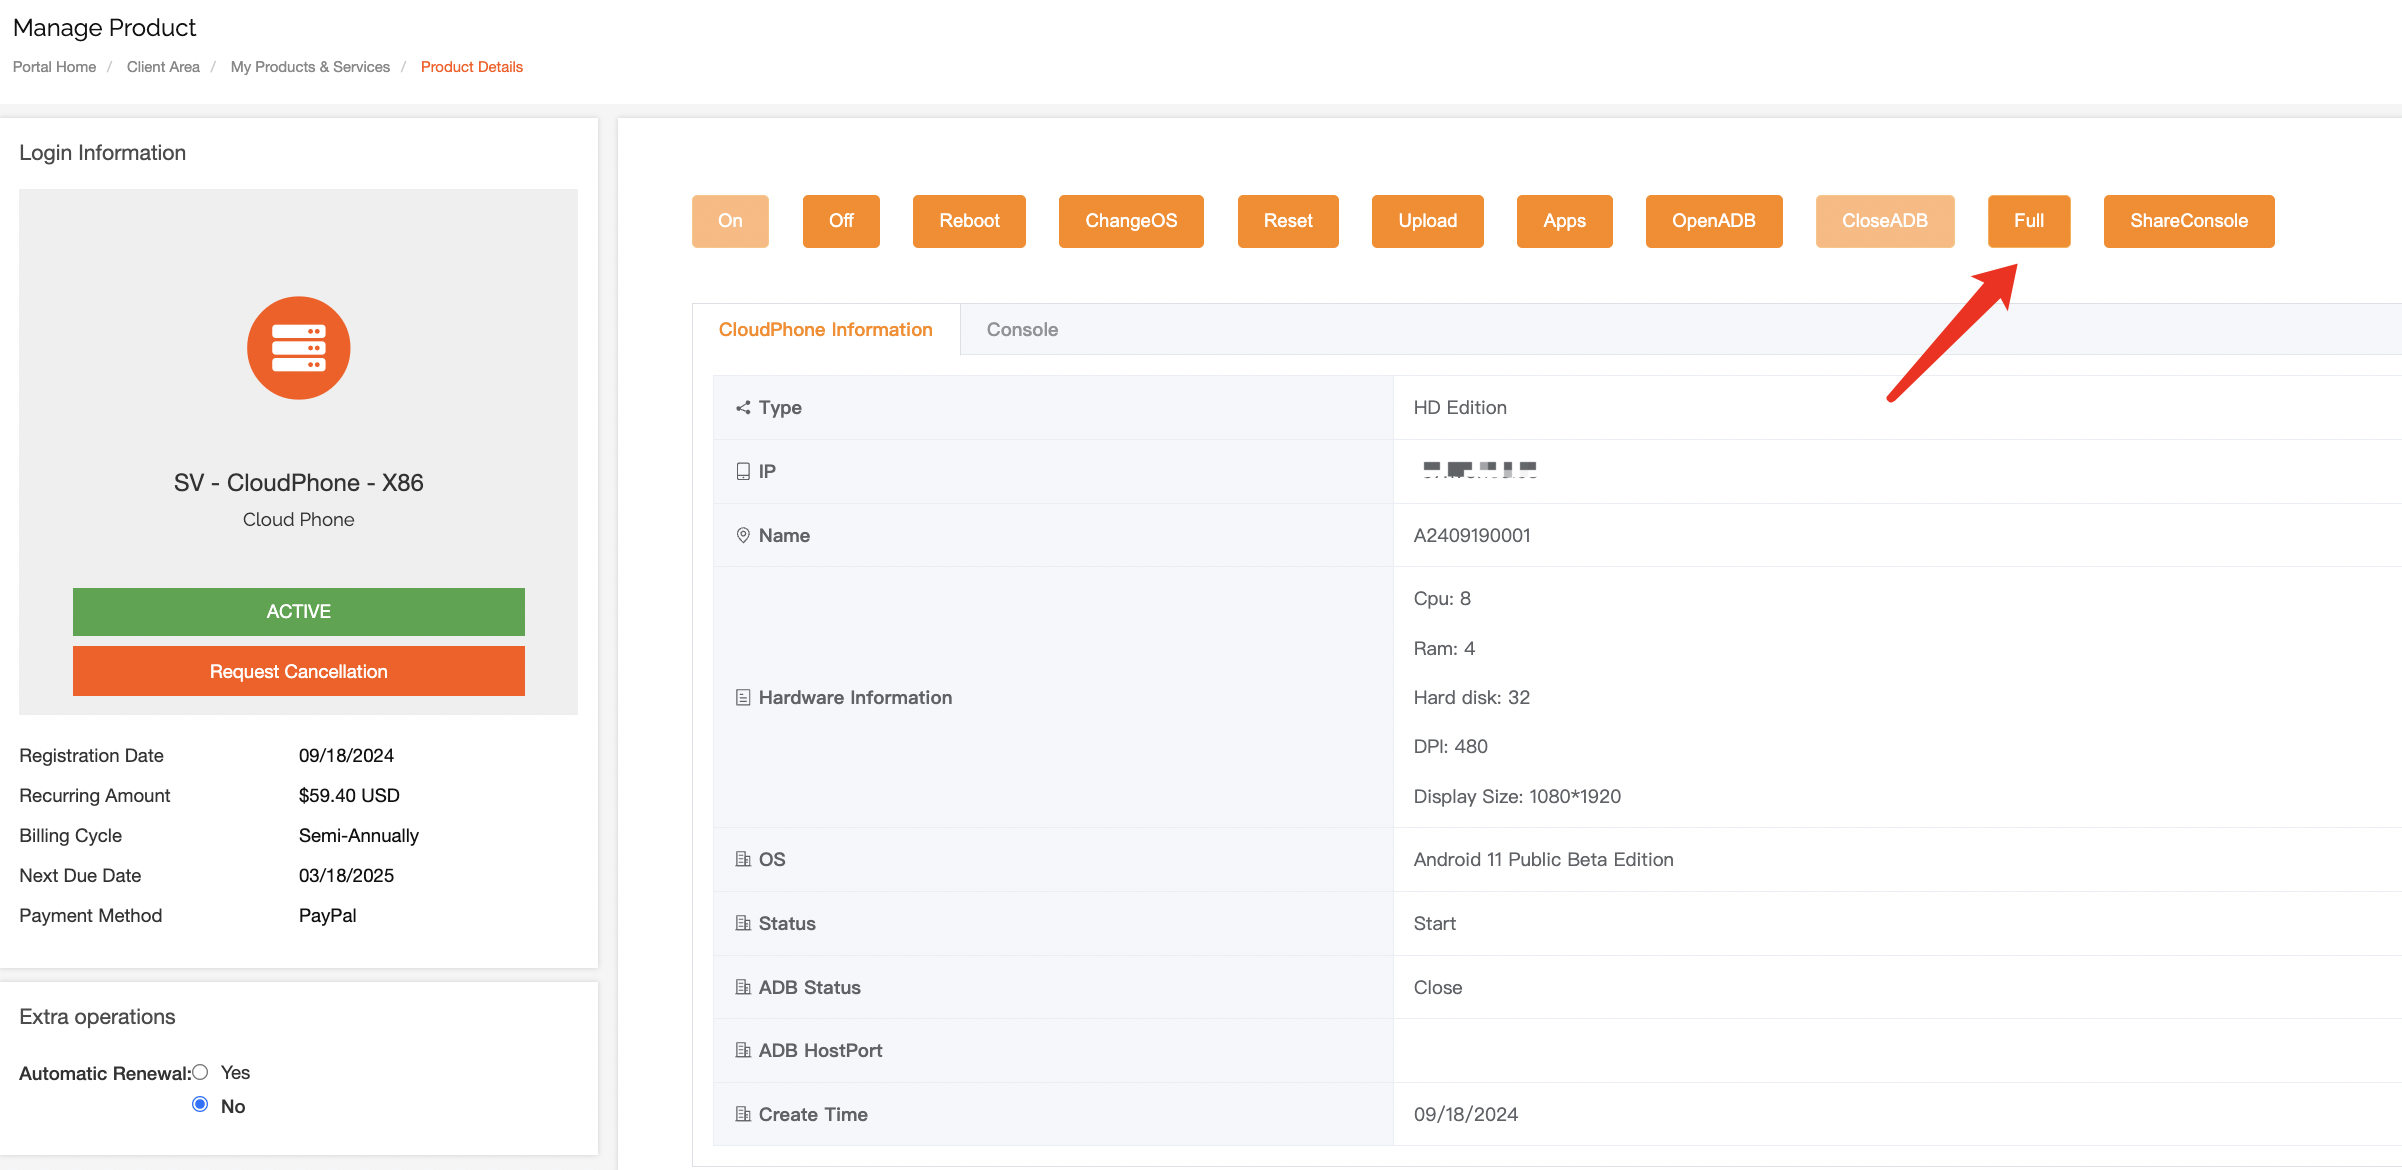Click the Full screen button
Image resolution: width=2402 pixels, height=1170 pixels.
tap(2028, 221)
